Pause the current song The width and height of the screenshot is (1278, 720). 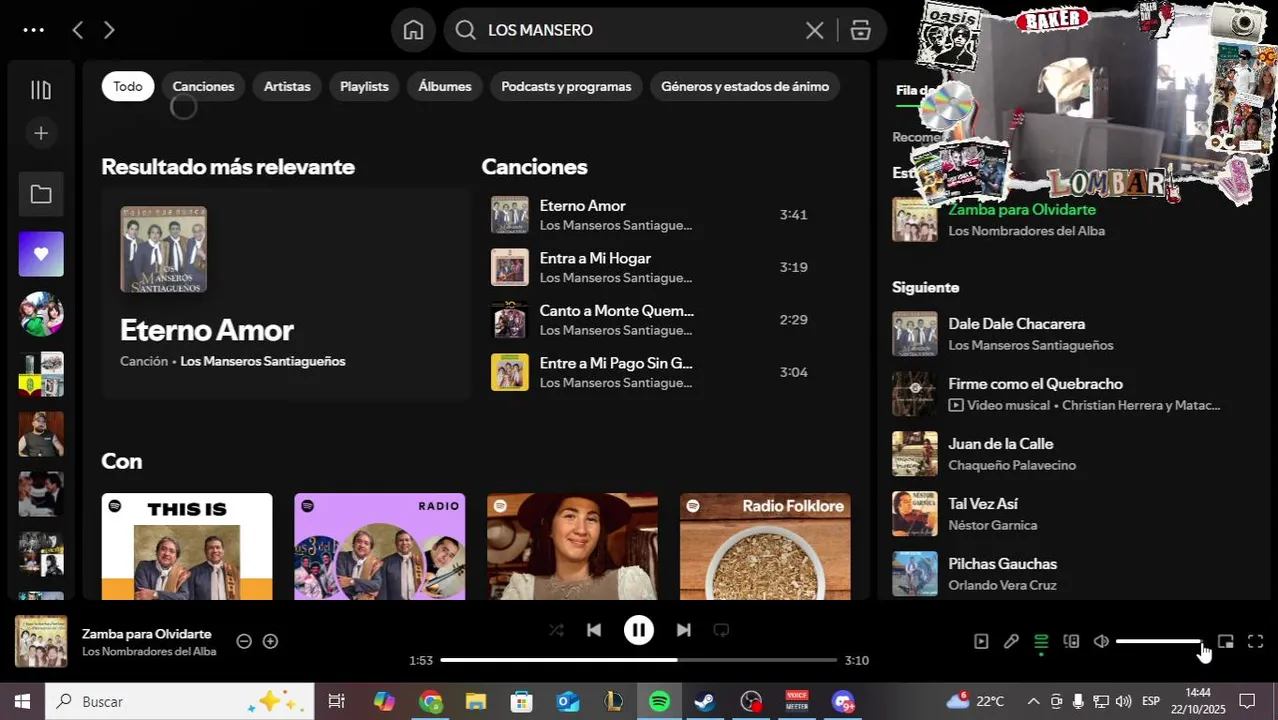[x=639, y=630]
